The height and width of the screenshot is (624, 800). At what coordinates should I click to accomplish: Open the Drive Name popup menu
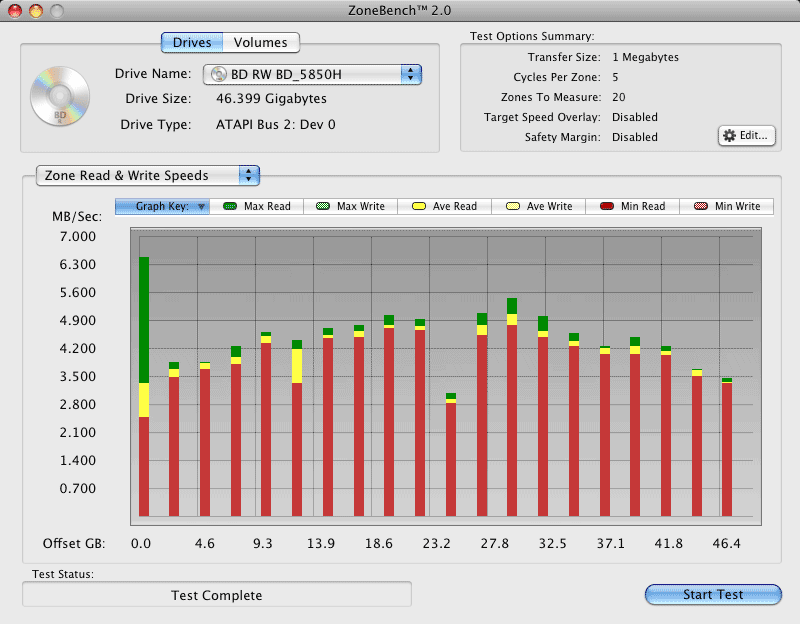point(312,74)
